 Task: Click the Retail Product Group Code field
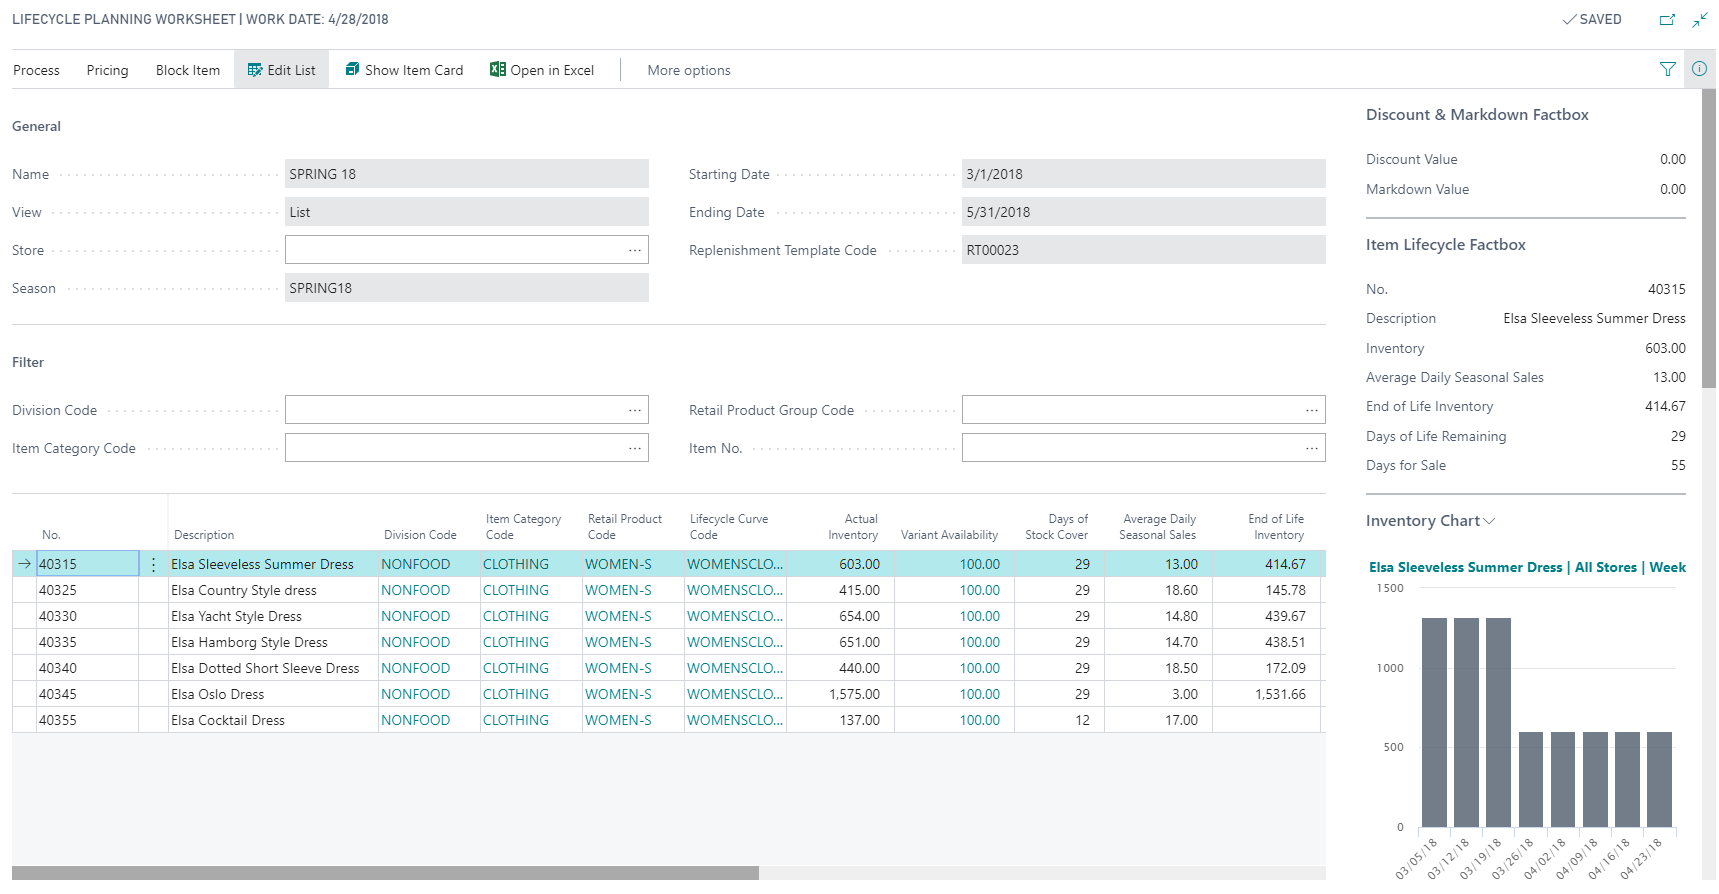[1130, 410]
